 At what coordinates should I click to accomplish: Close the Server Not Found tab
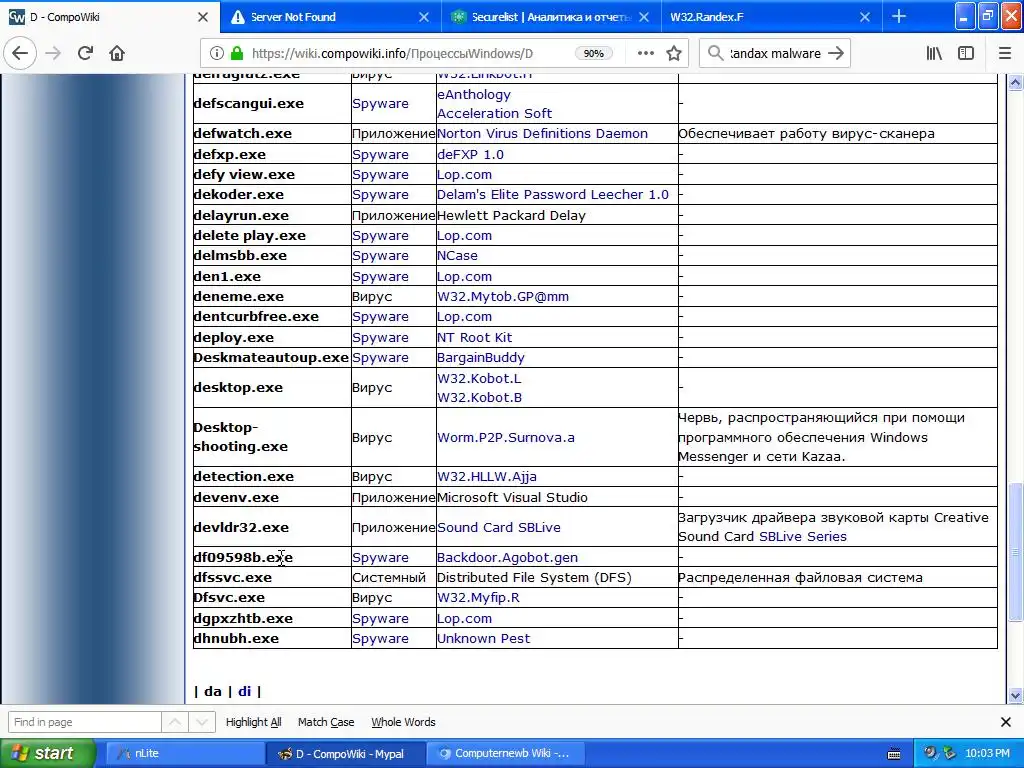point(424,17)
